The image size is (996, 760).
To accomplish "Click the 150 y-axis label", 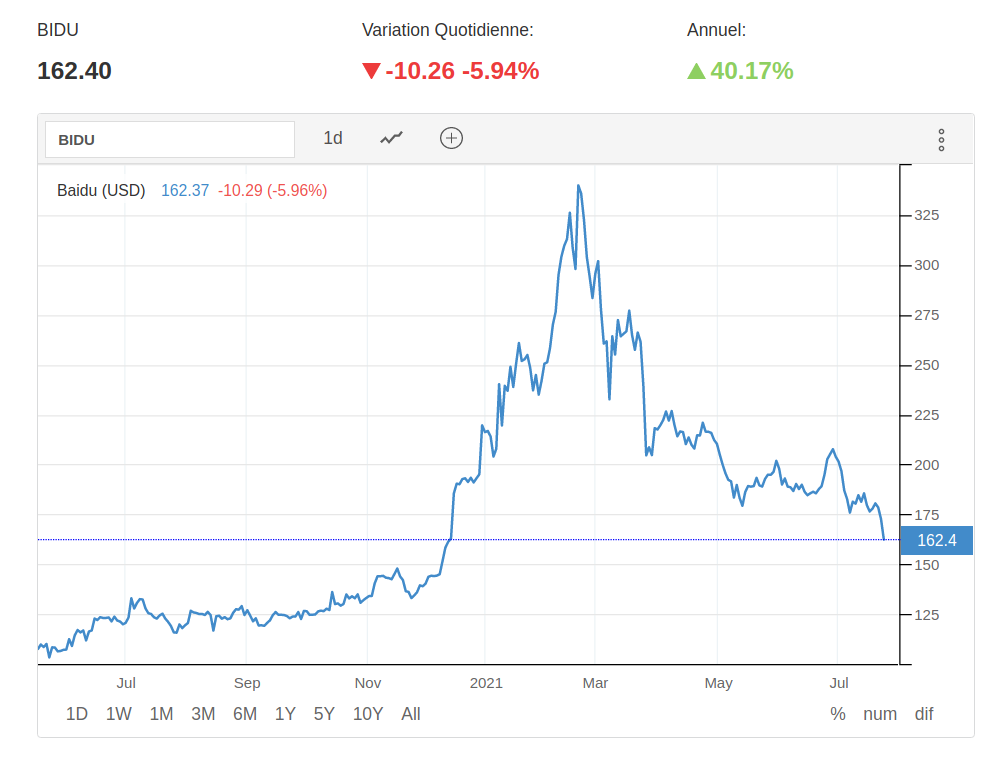I will coord(927,565).
